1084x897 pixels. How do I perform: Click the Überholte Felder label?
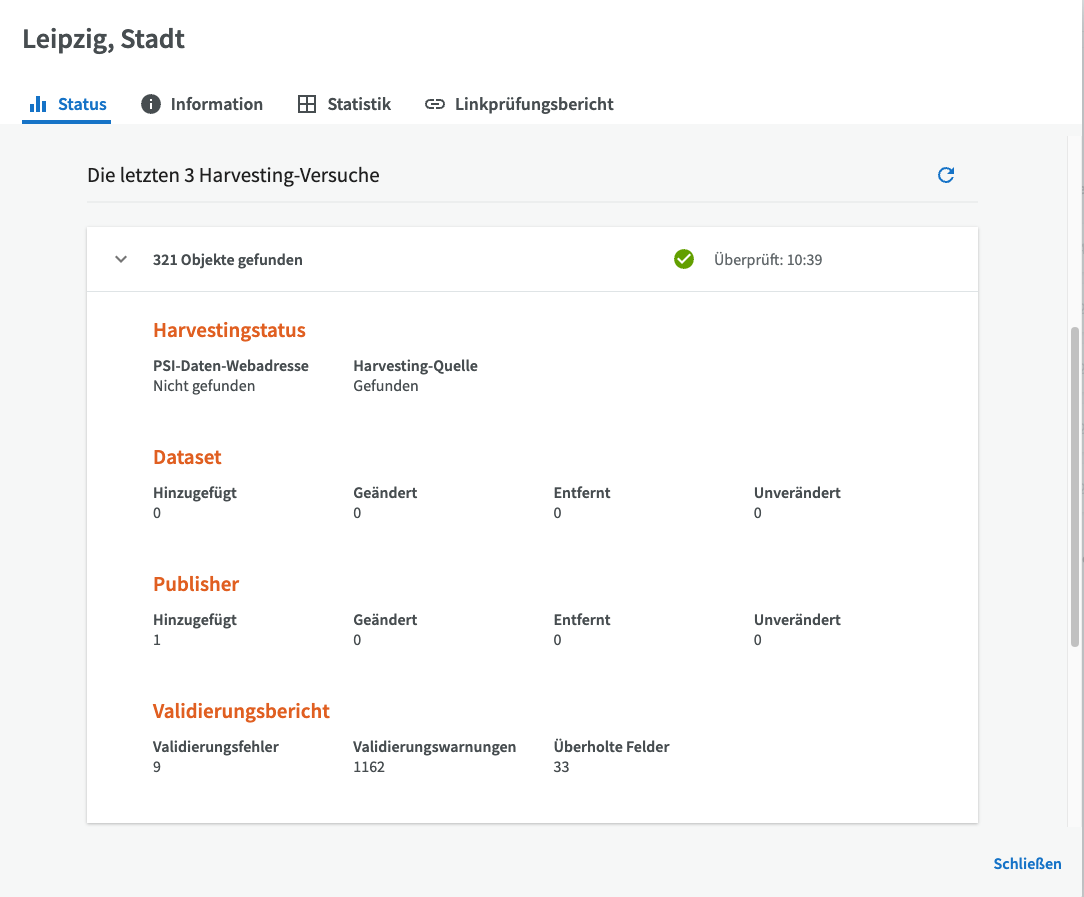click(611, 746)
